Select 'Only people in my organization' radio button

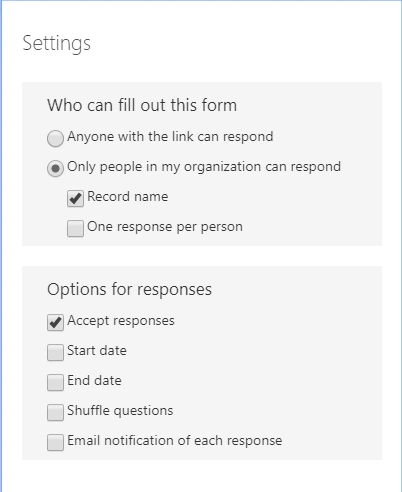point(55,168)
